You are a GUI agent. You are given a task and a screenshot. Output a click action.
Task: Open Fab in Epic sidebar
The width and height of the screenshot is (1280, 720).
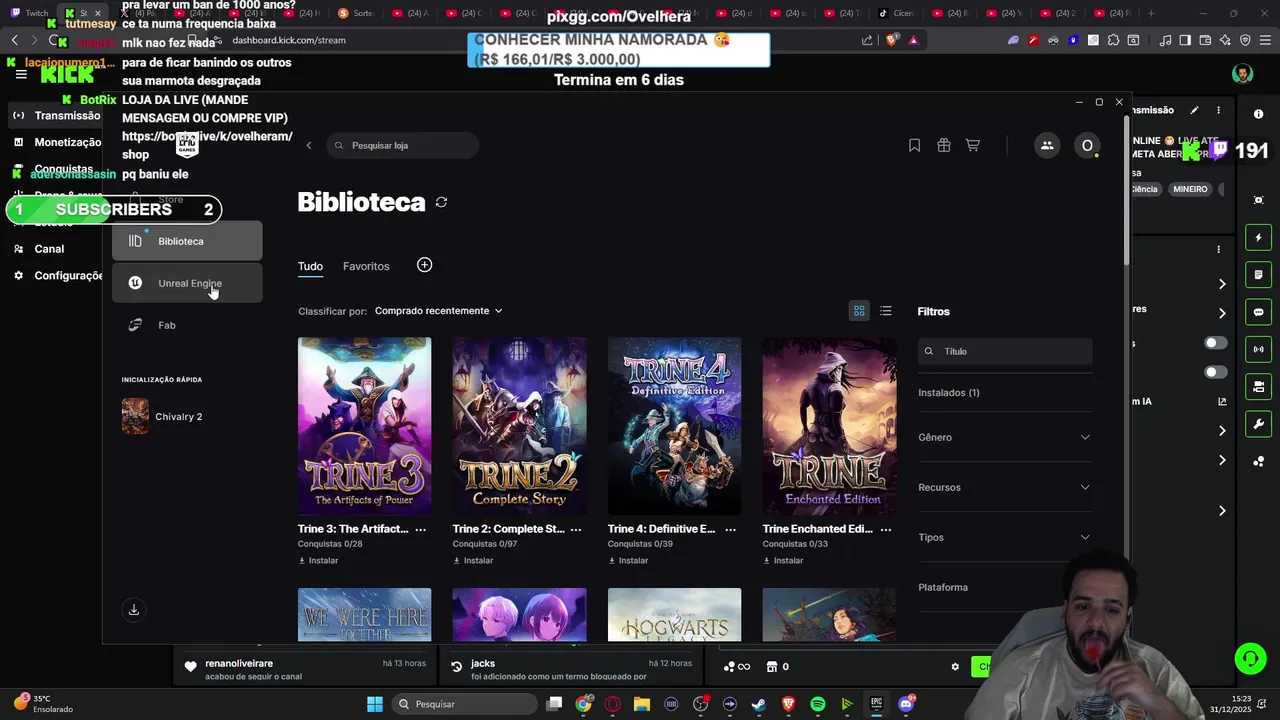coord(187,325)
